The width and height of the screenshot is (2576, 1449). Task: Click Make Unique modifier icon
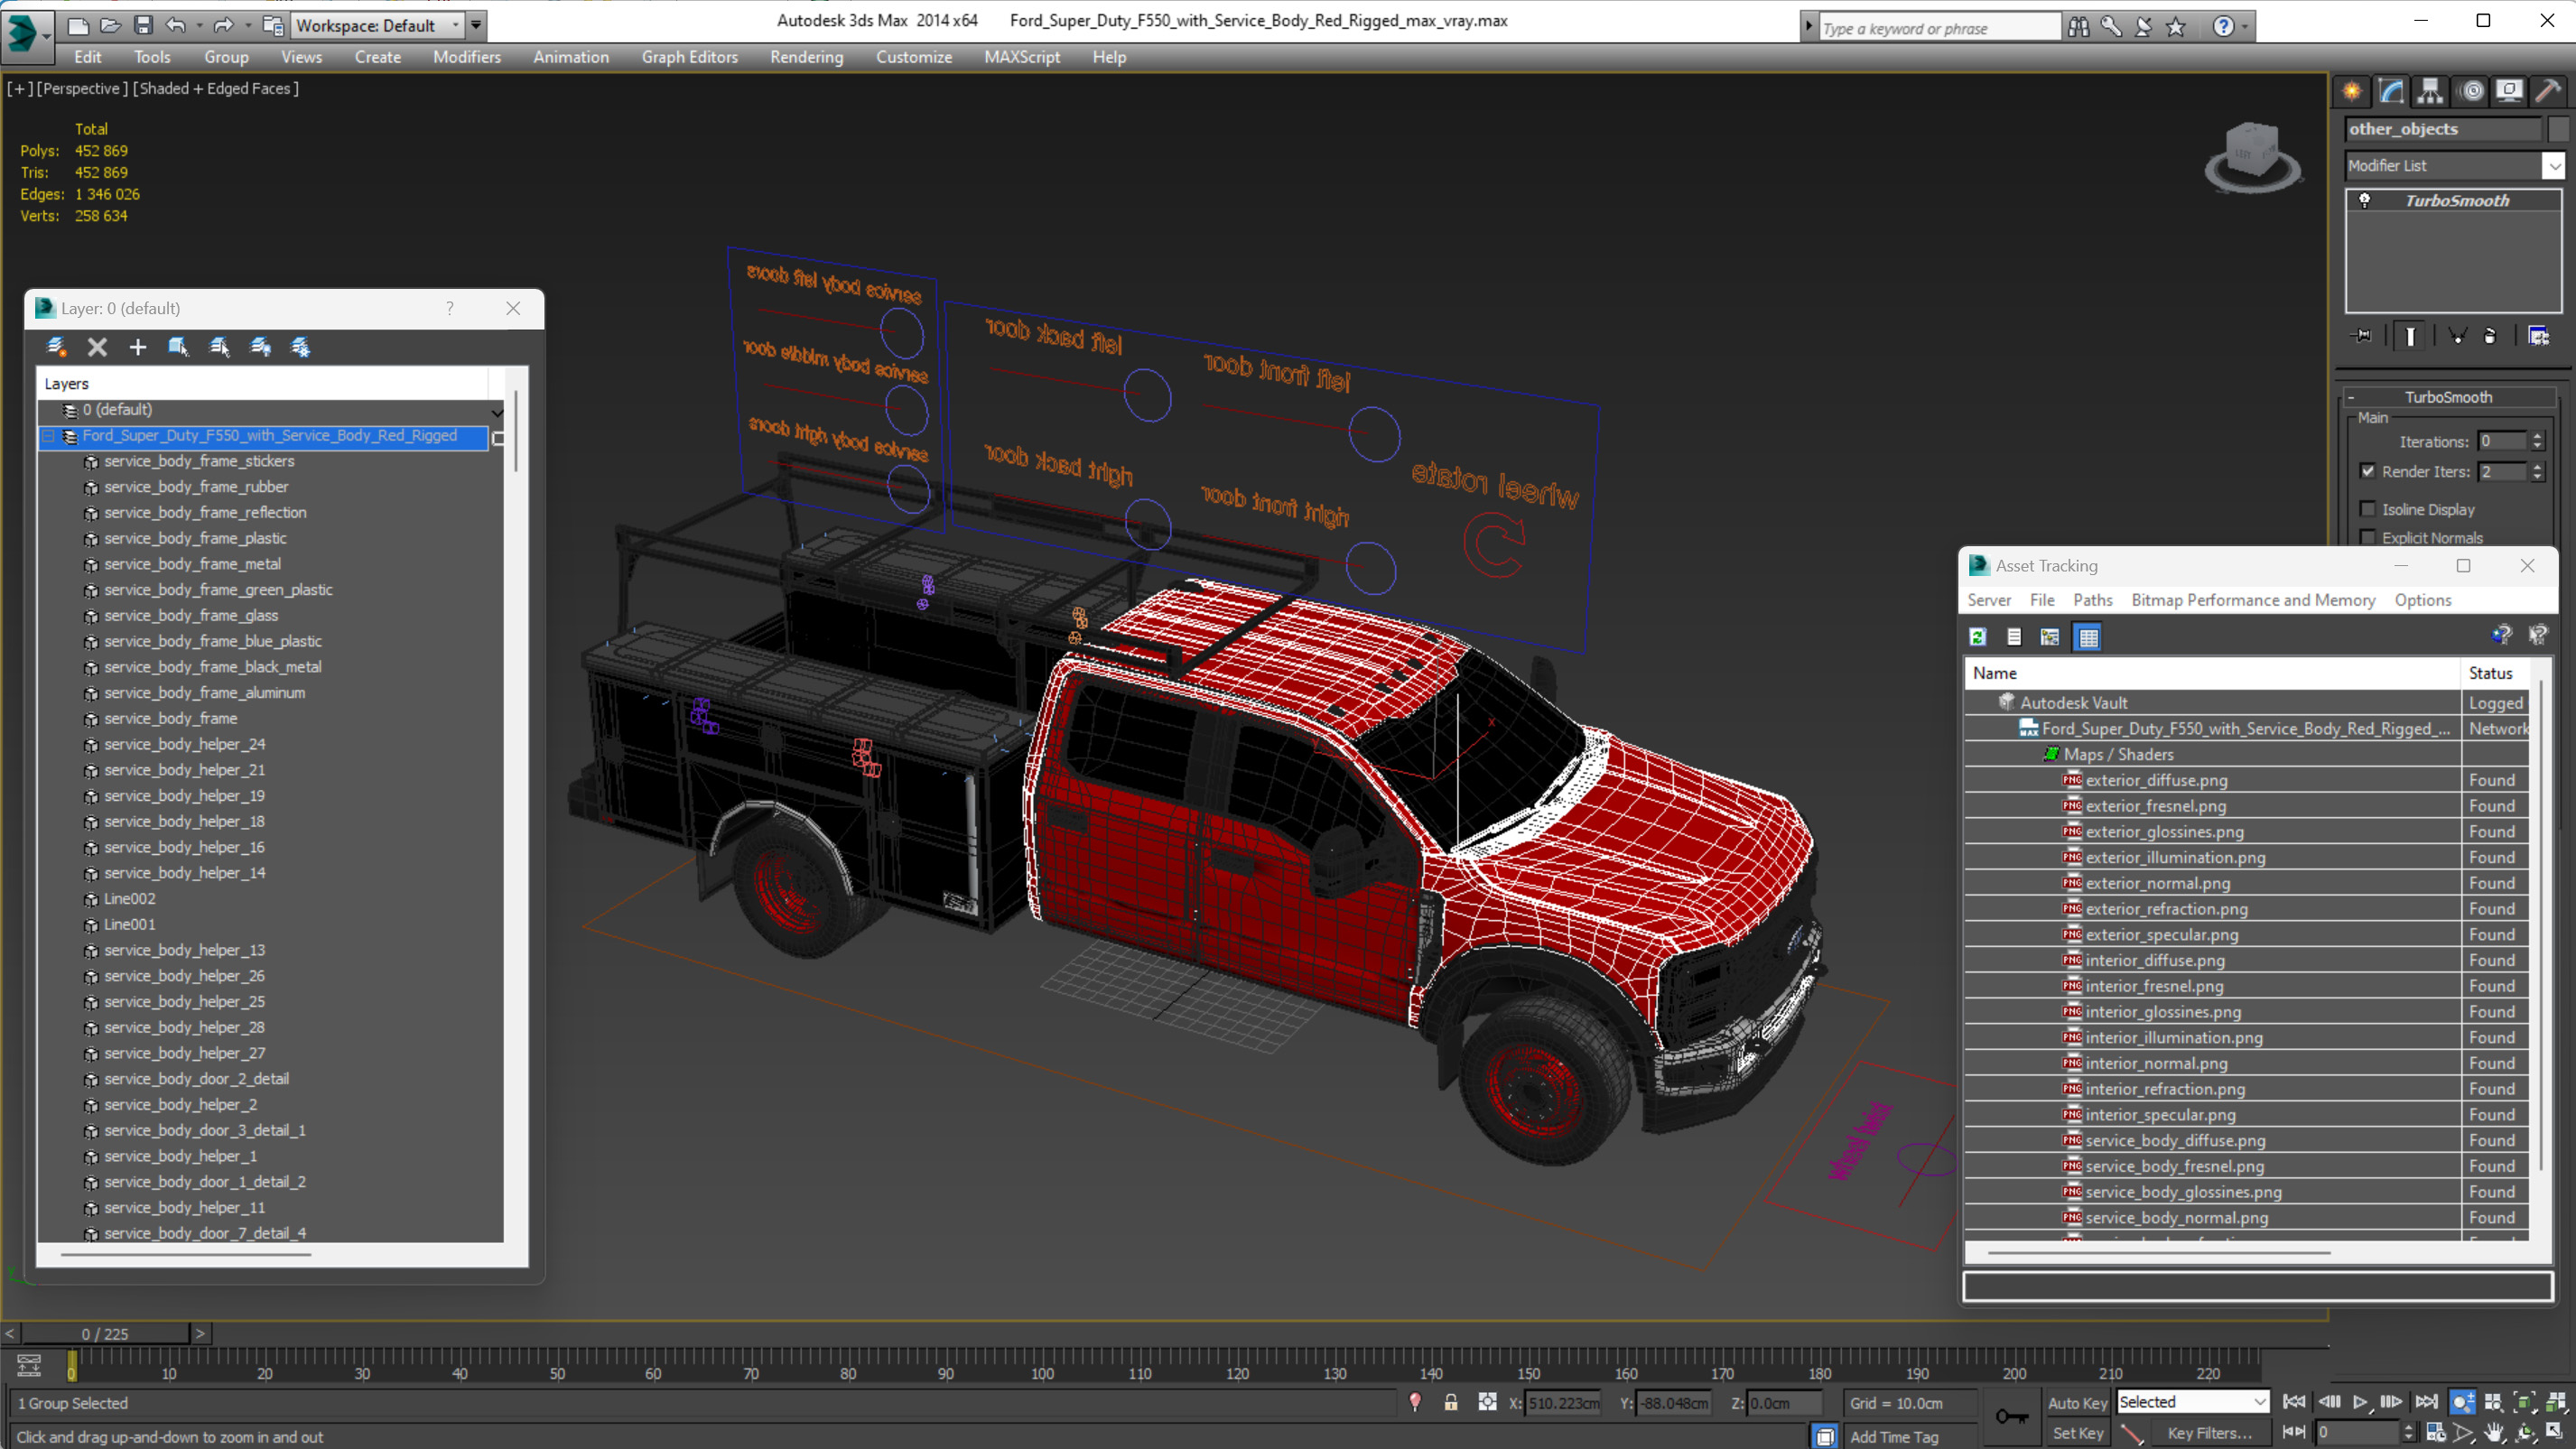2457,336
